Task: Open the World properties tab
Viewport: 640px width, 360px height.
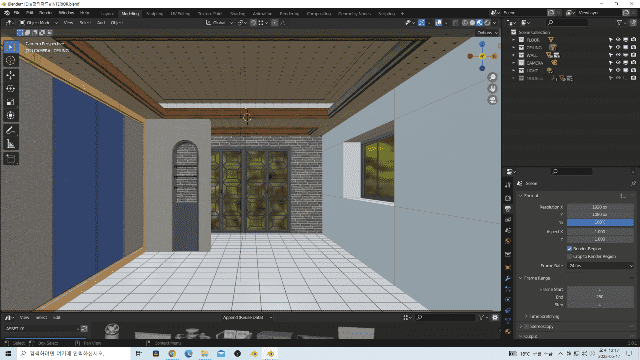Action: coord(508,241)
